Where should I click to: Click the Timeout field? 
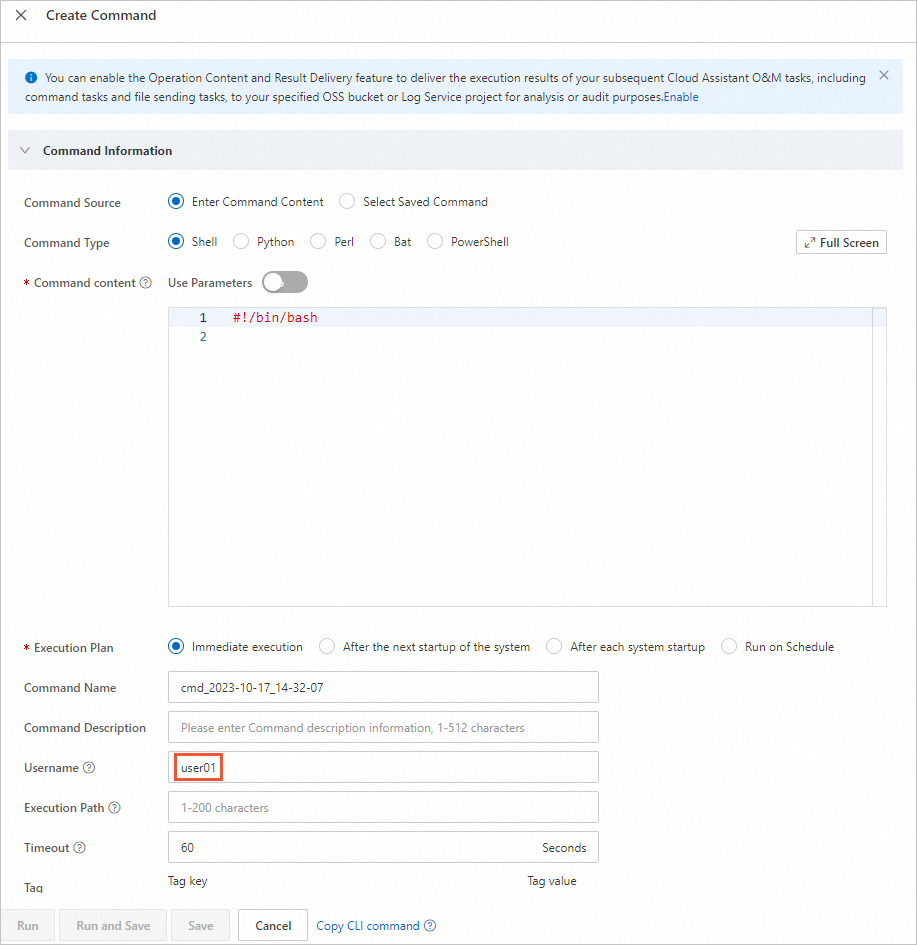point(383,847)
